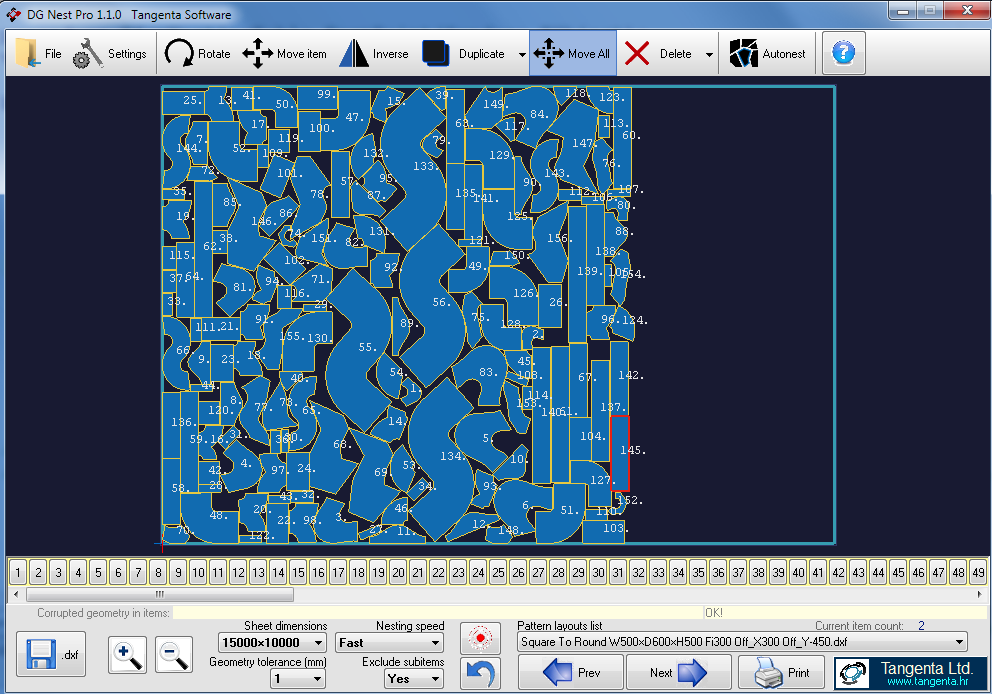The image size is (992, 694).
Task: Save layout as .dxf file
Action: (x=51, y=654)
